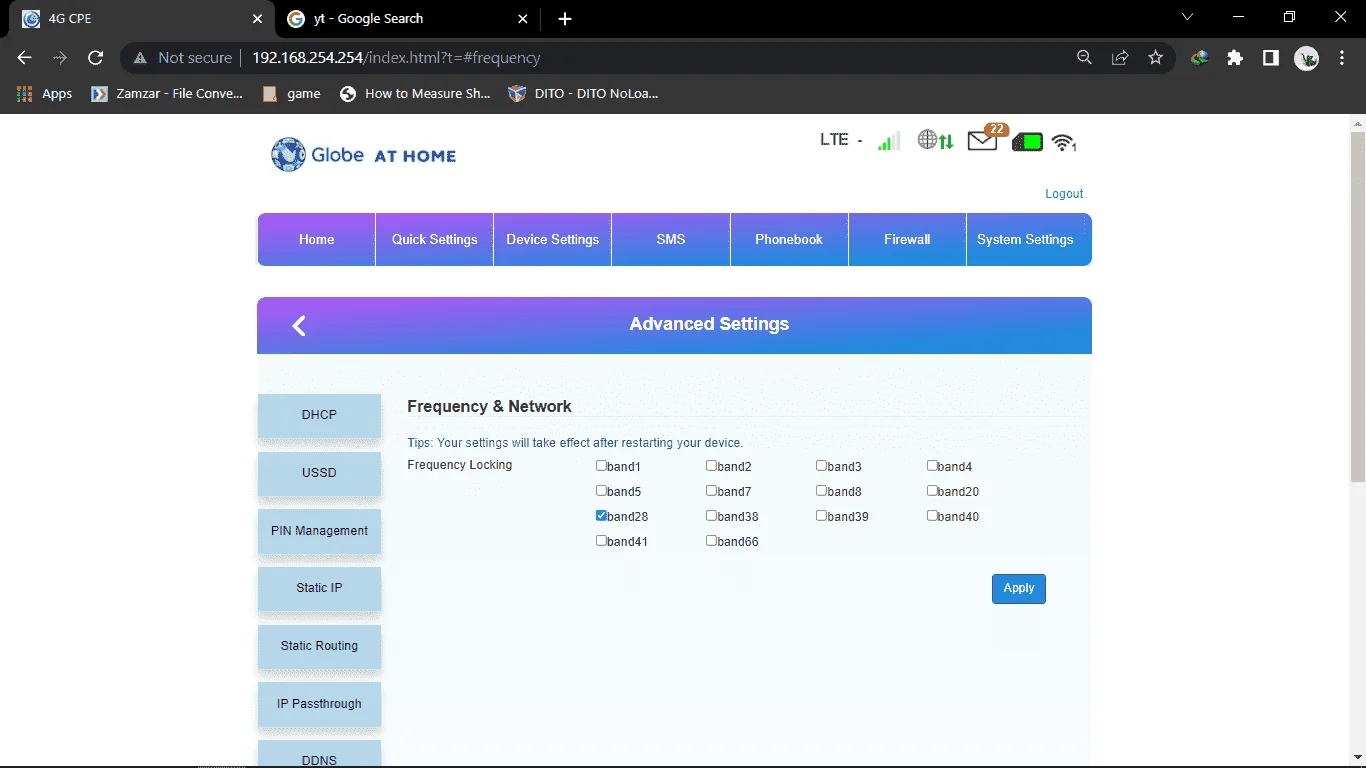
Task: Enable the band38 checkbox
Action: point(711,515)
